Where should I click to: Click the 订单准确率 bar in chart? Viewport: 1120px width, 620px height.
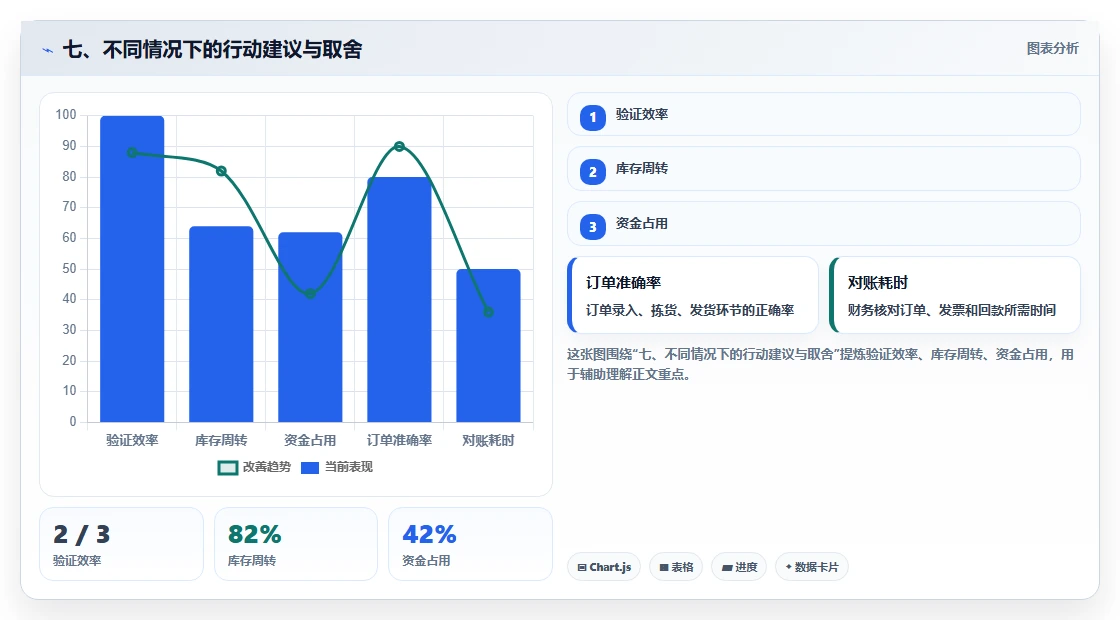(399, 299)
